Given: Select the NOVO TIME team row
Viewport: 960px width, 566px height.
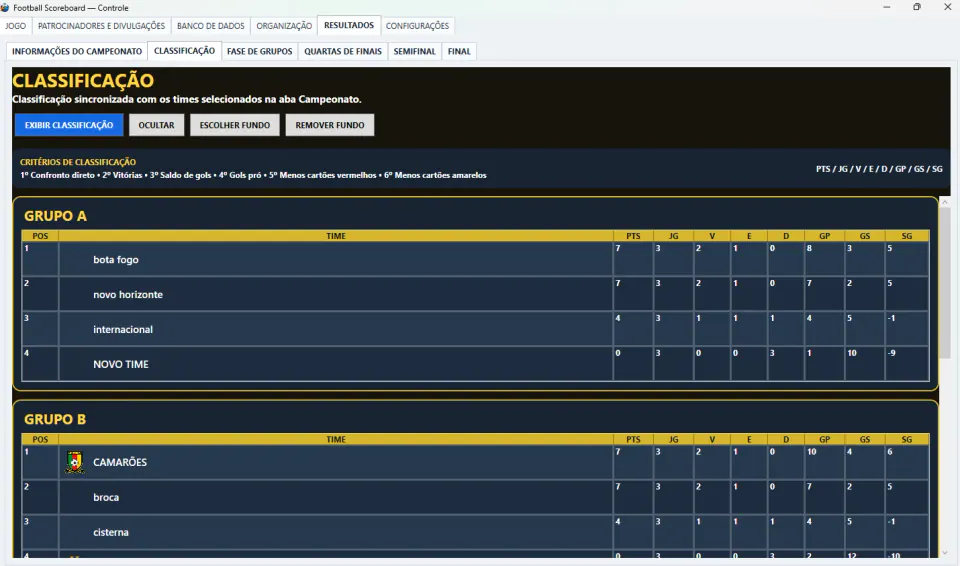Looking at the screenshot, I should [x=475, y=364].
